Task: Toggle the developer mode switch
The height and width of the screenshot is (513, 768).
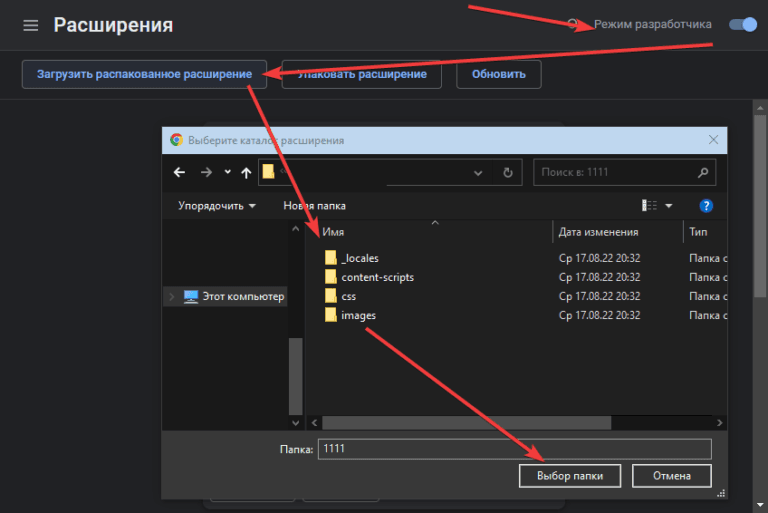Action: (742, 24)
